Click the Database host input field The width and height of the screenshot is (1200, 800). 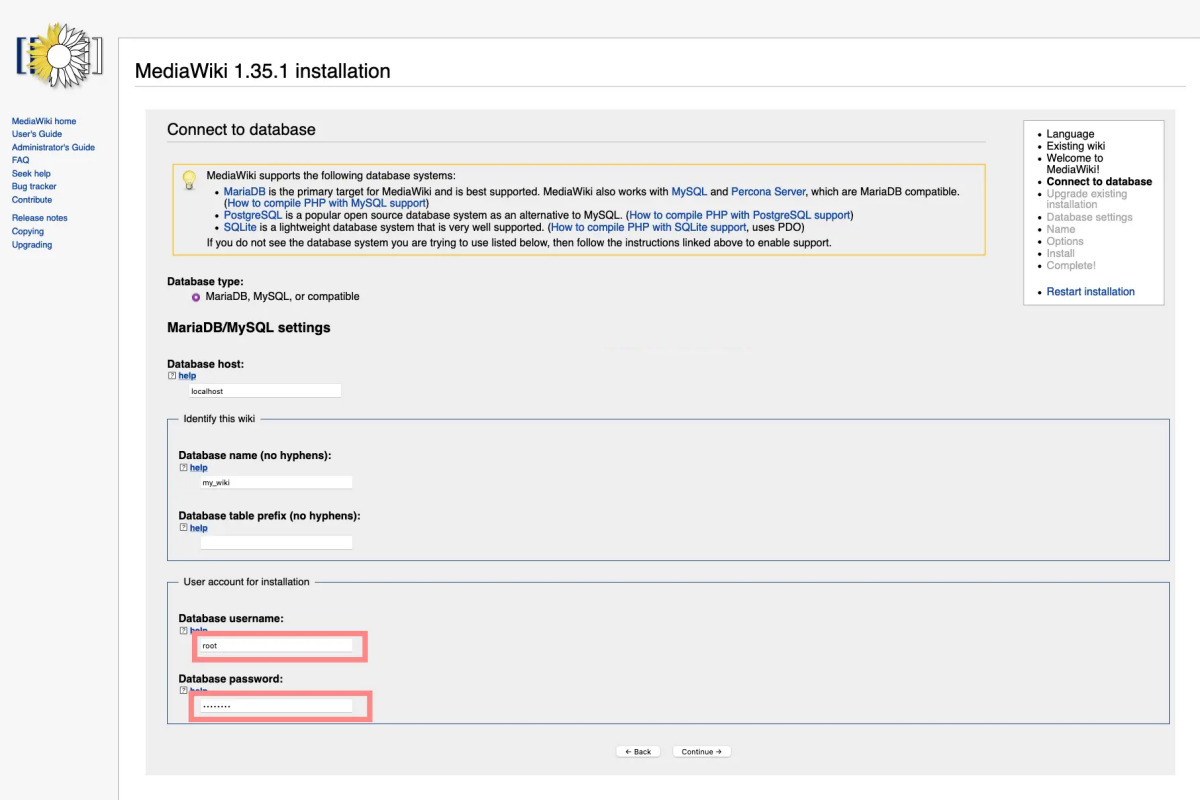(x=265, y=391)
